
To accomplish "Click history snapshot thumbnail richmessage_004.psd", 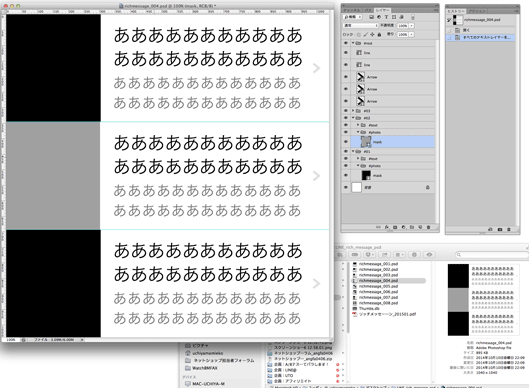I will click(x=458, y=20).
